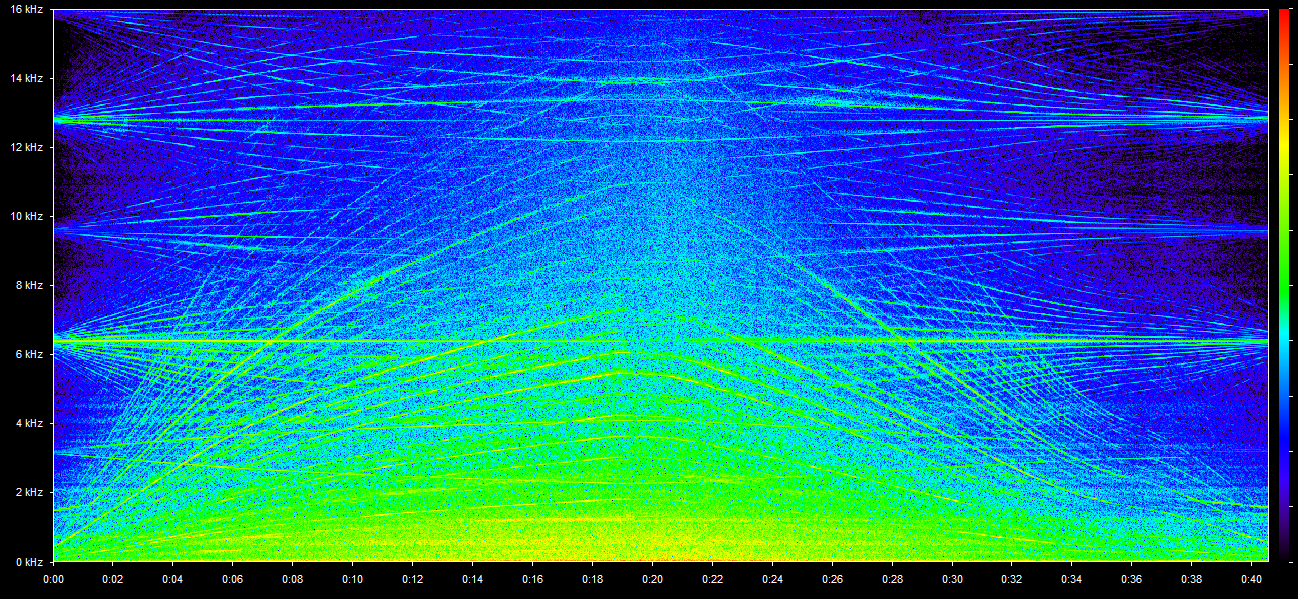Click the 0:00 time axis marker
The width and height of the screenshot is (1298, 599).
pyautogui.click(x=54, y=579)
